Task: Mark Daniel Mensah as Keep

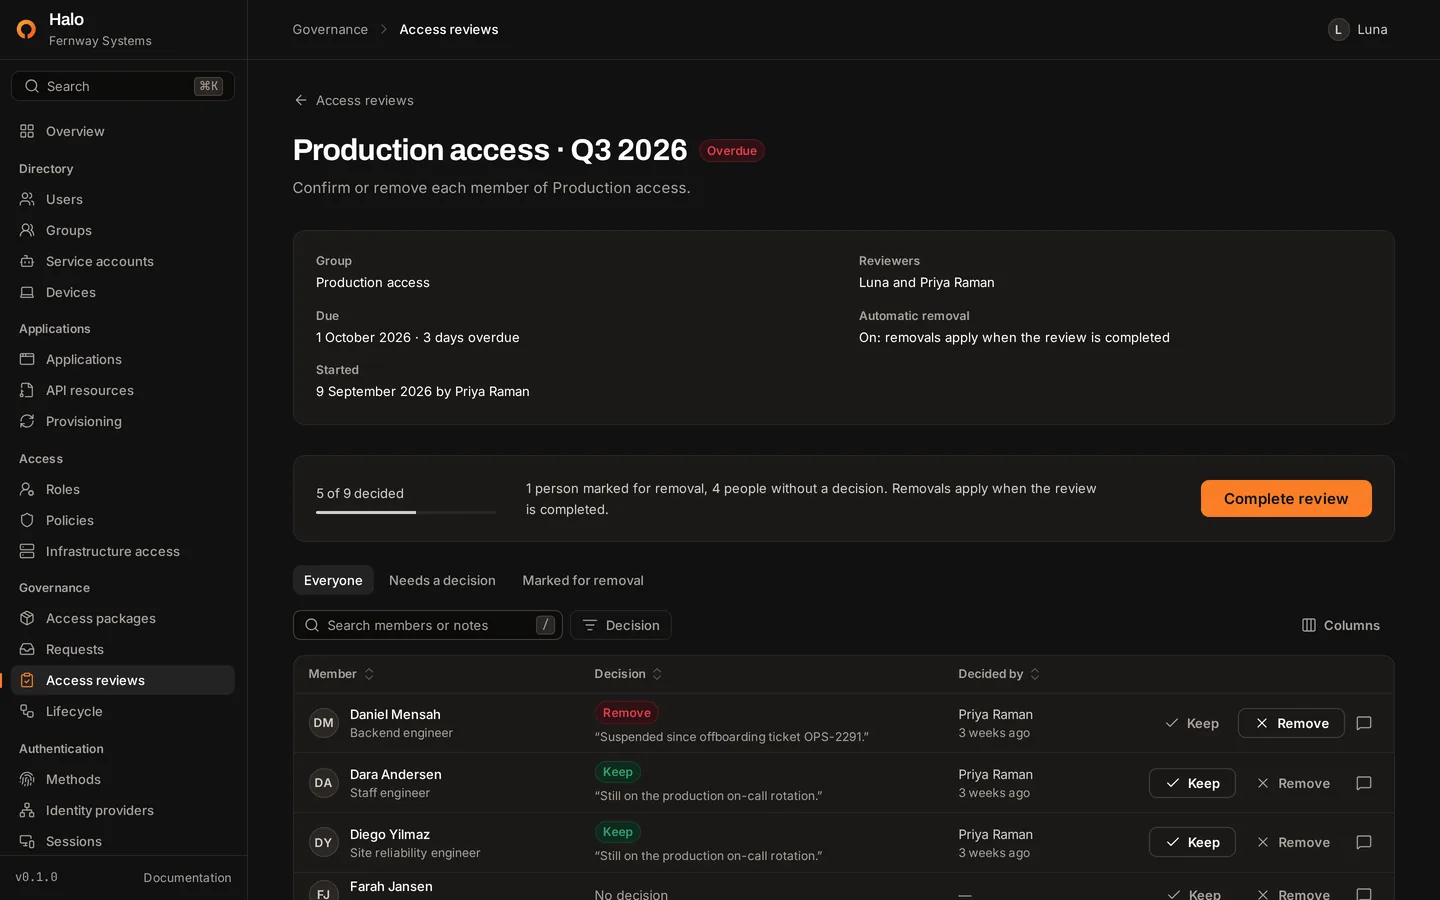Action: click(x=1192, y=723)
